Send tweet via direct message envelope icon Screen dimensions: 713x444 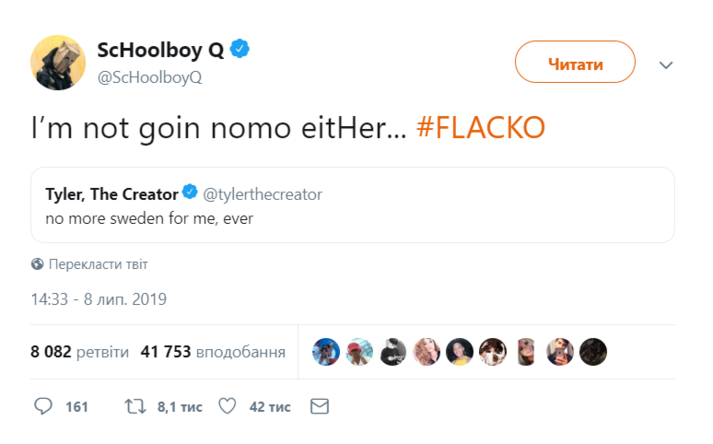click(x=320, y=407)
